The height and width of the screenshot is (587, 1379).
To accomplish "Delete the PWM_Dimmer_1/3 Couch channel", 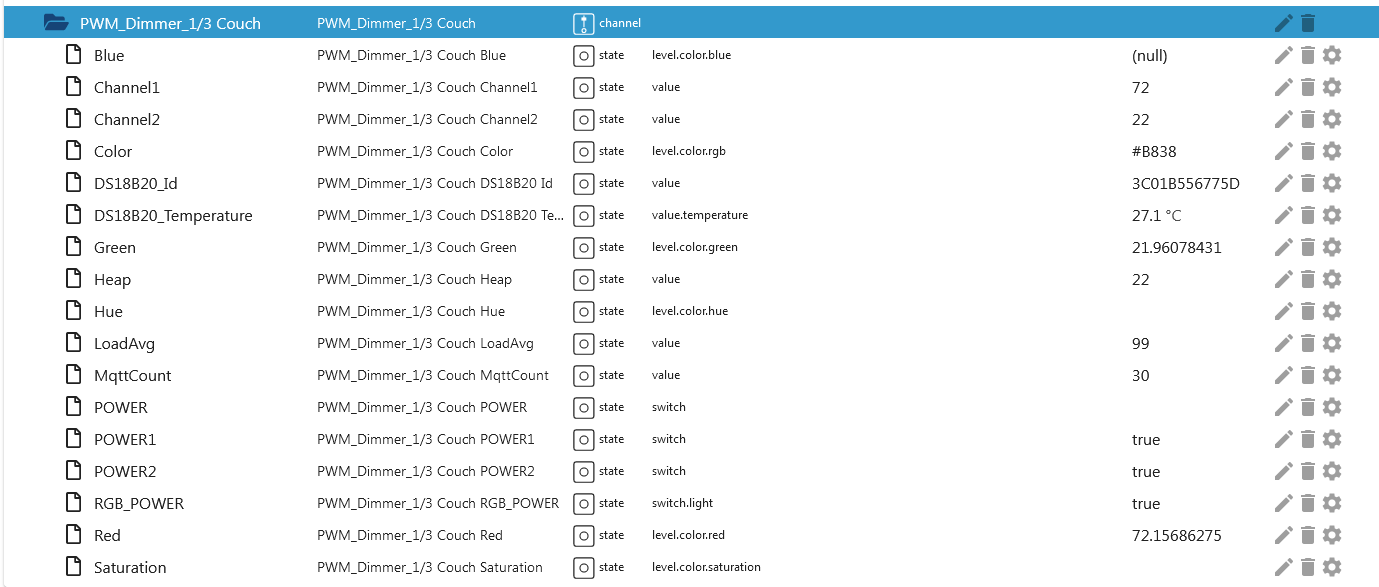I will click(x=1308, y=23).
